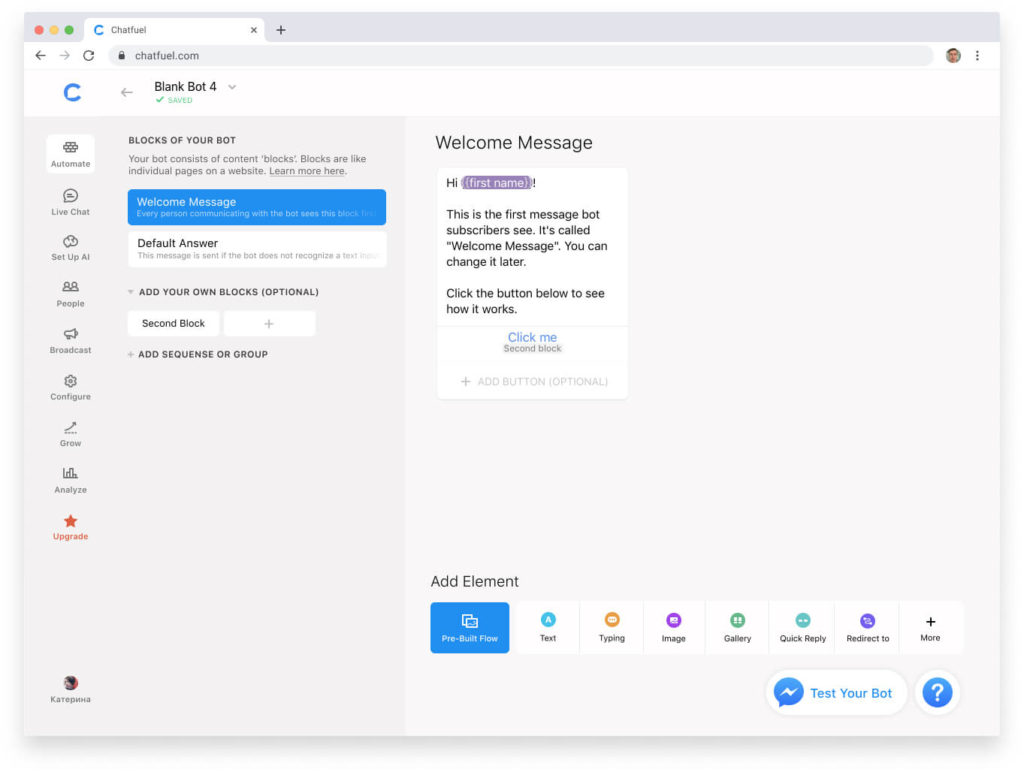The image size is (1024, 772).
Task: Add a Typing element
Action: (612, 628)
